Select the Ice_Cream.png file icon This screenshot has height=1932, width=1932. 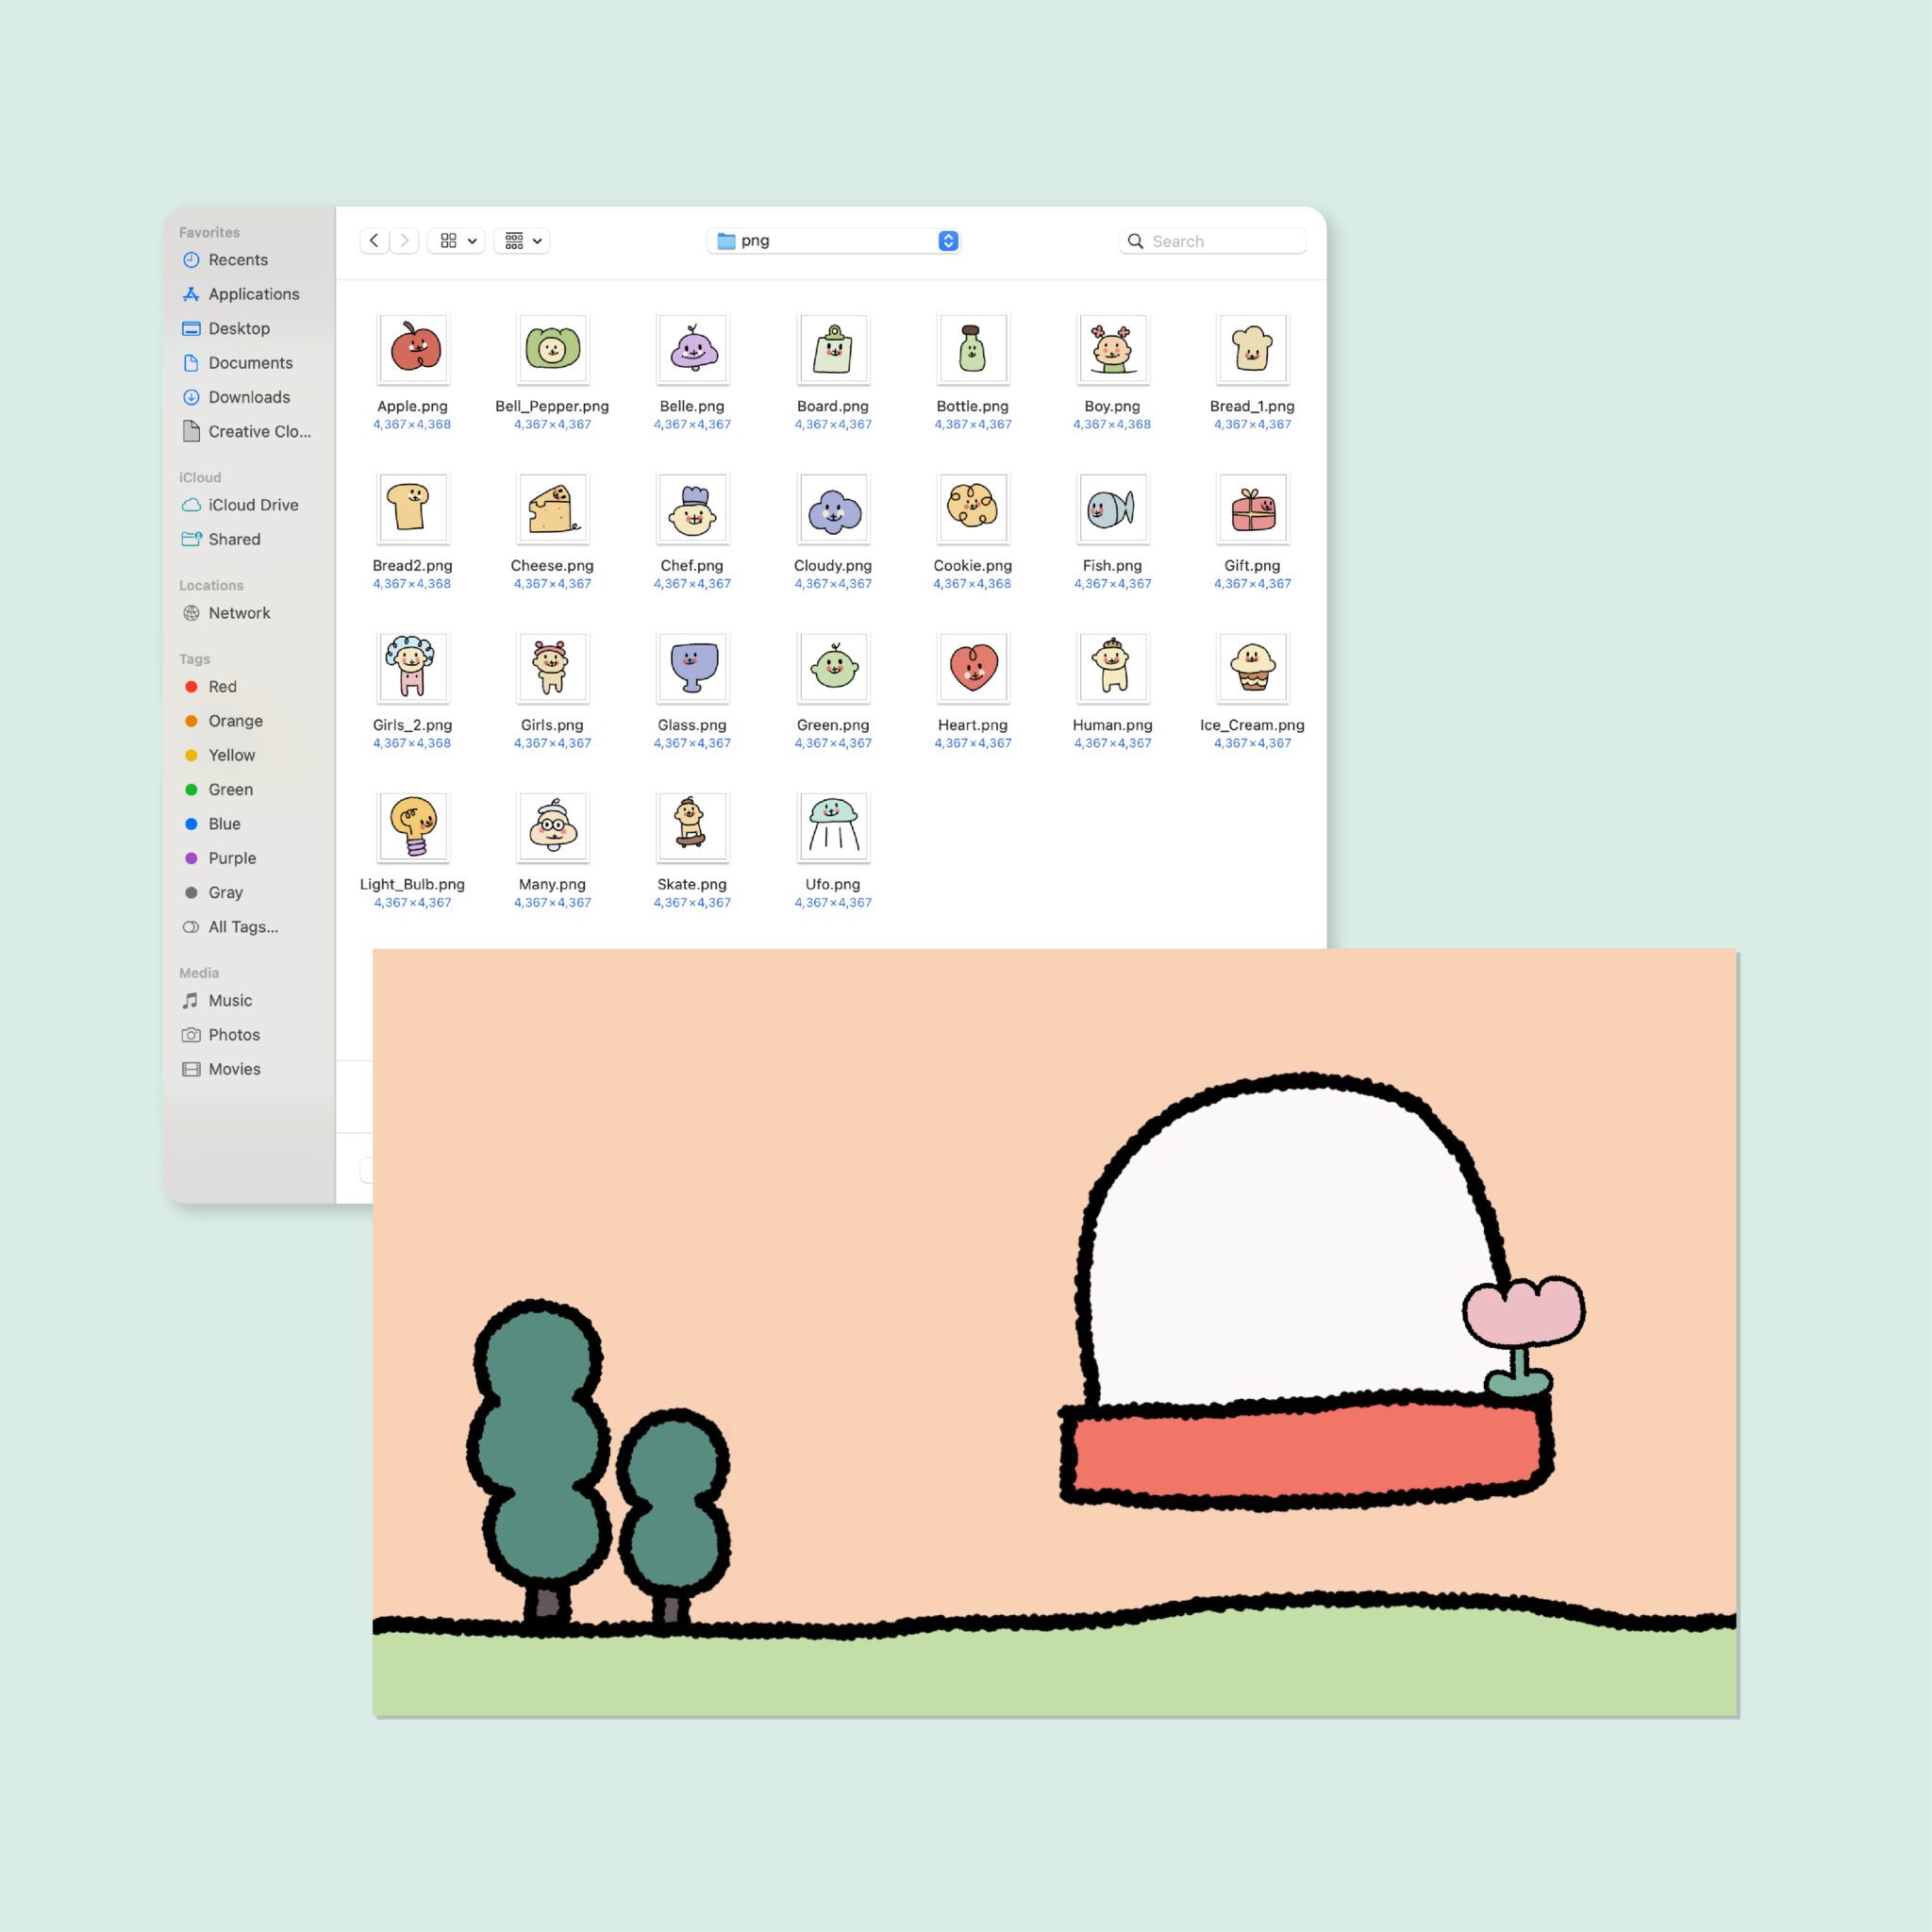(x=1253, y=668)
